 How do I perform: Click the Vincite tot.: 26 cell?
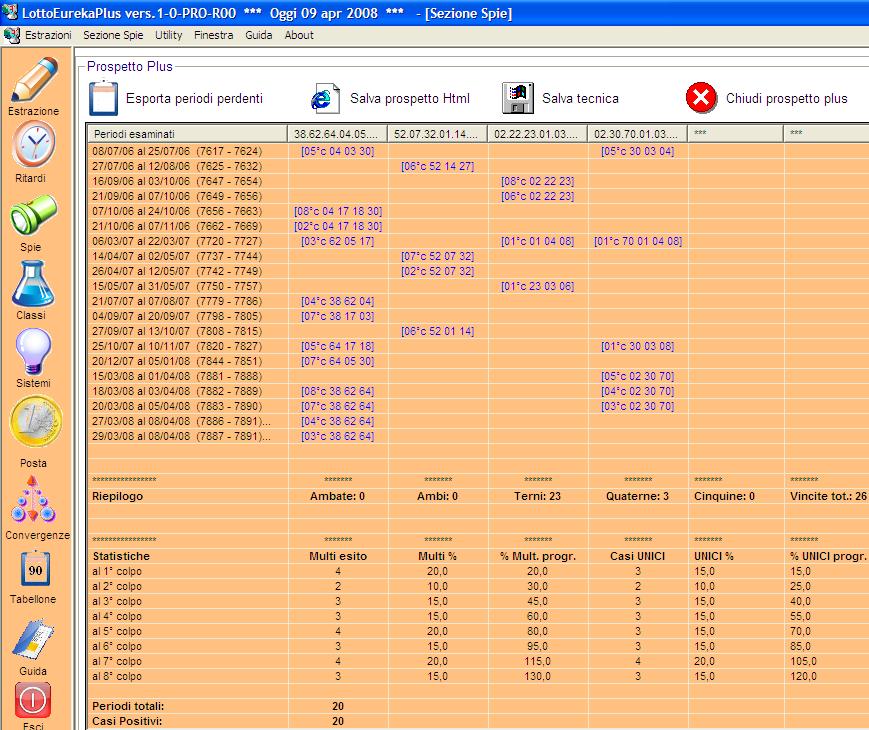(828, 496)
